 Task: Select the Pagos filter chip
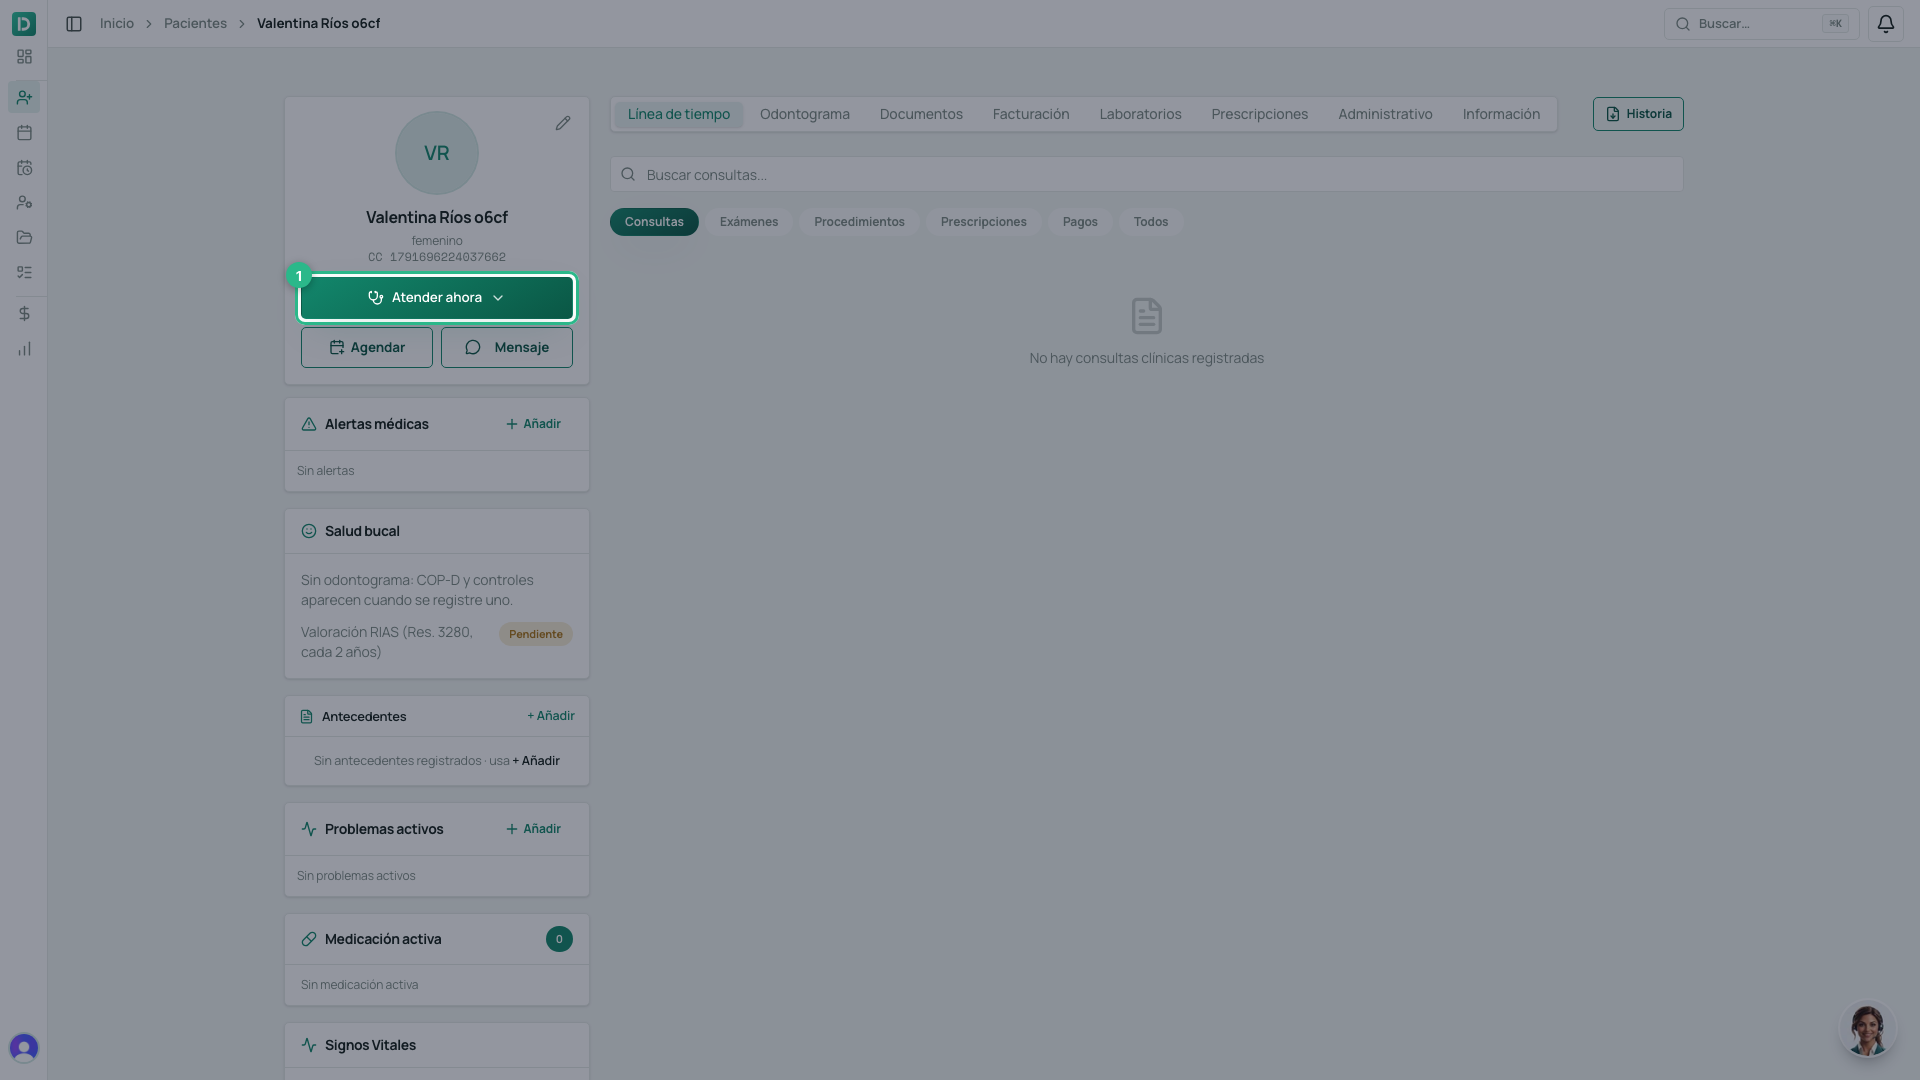[x=1080, y=222]
